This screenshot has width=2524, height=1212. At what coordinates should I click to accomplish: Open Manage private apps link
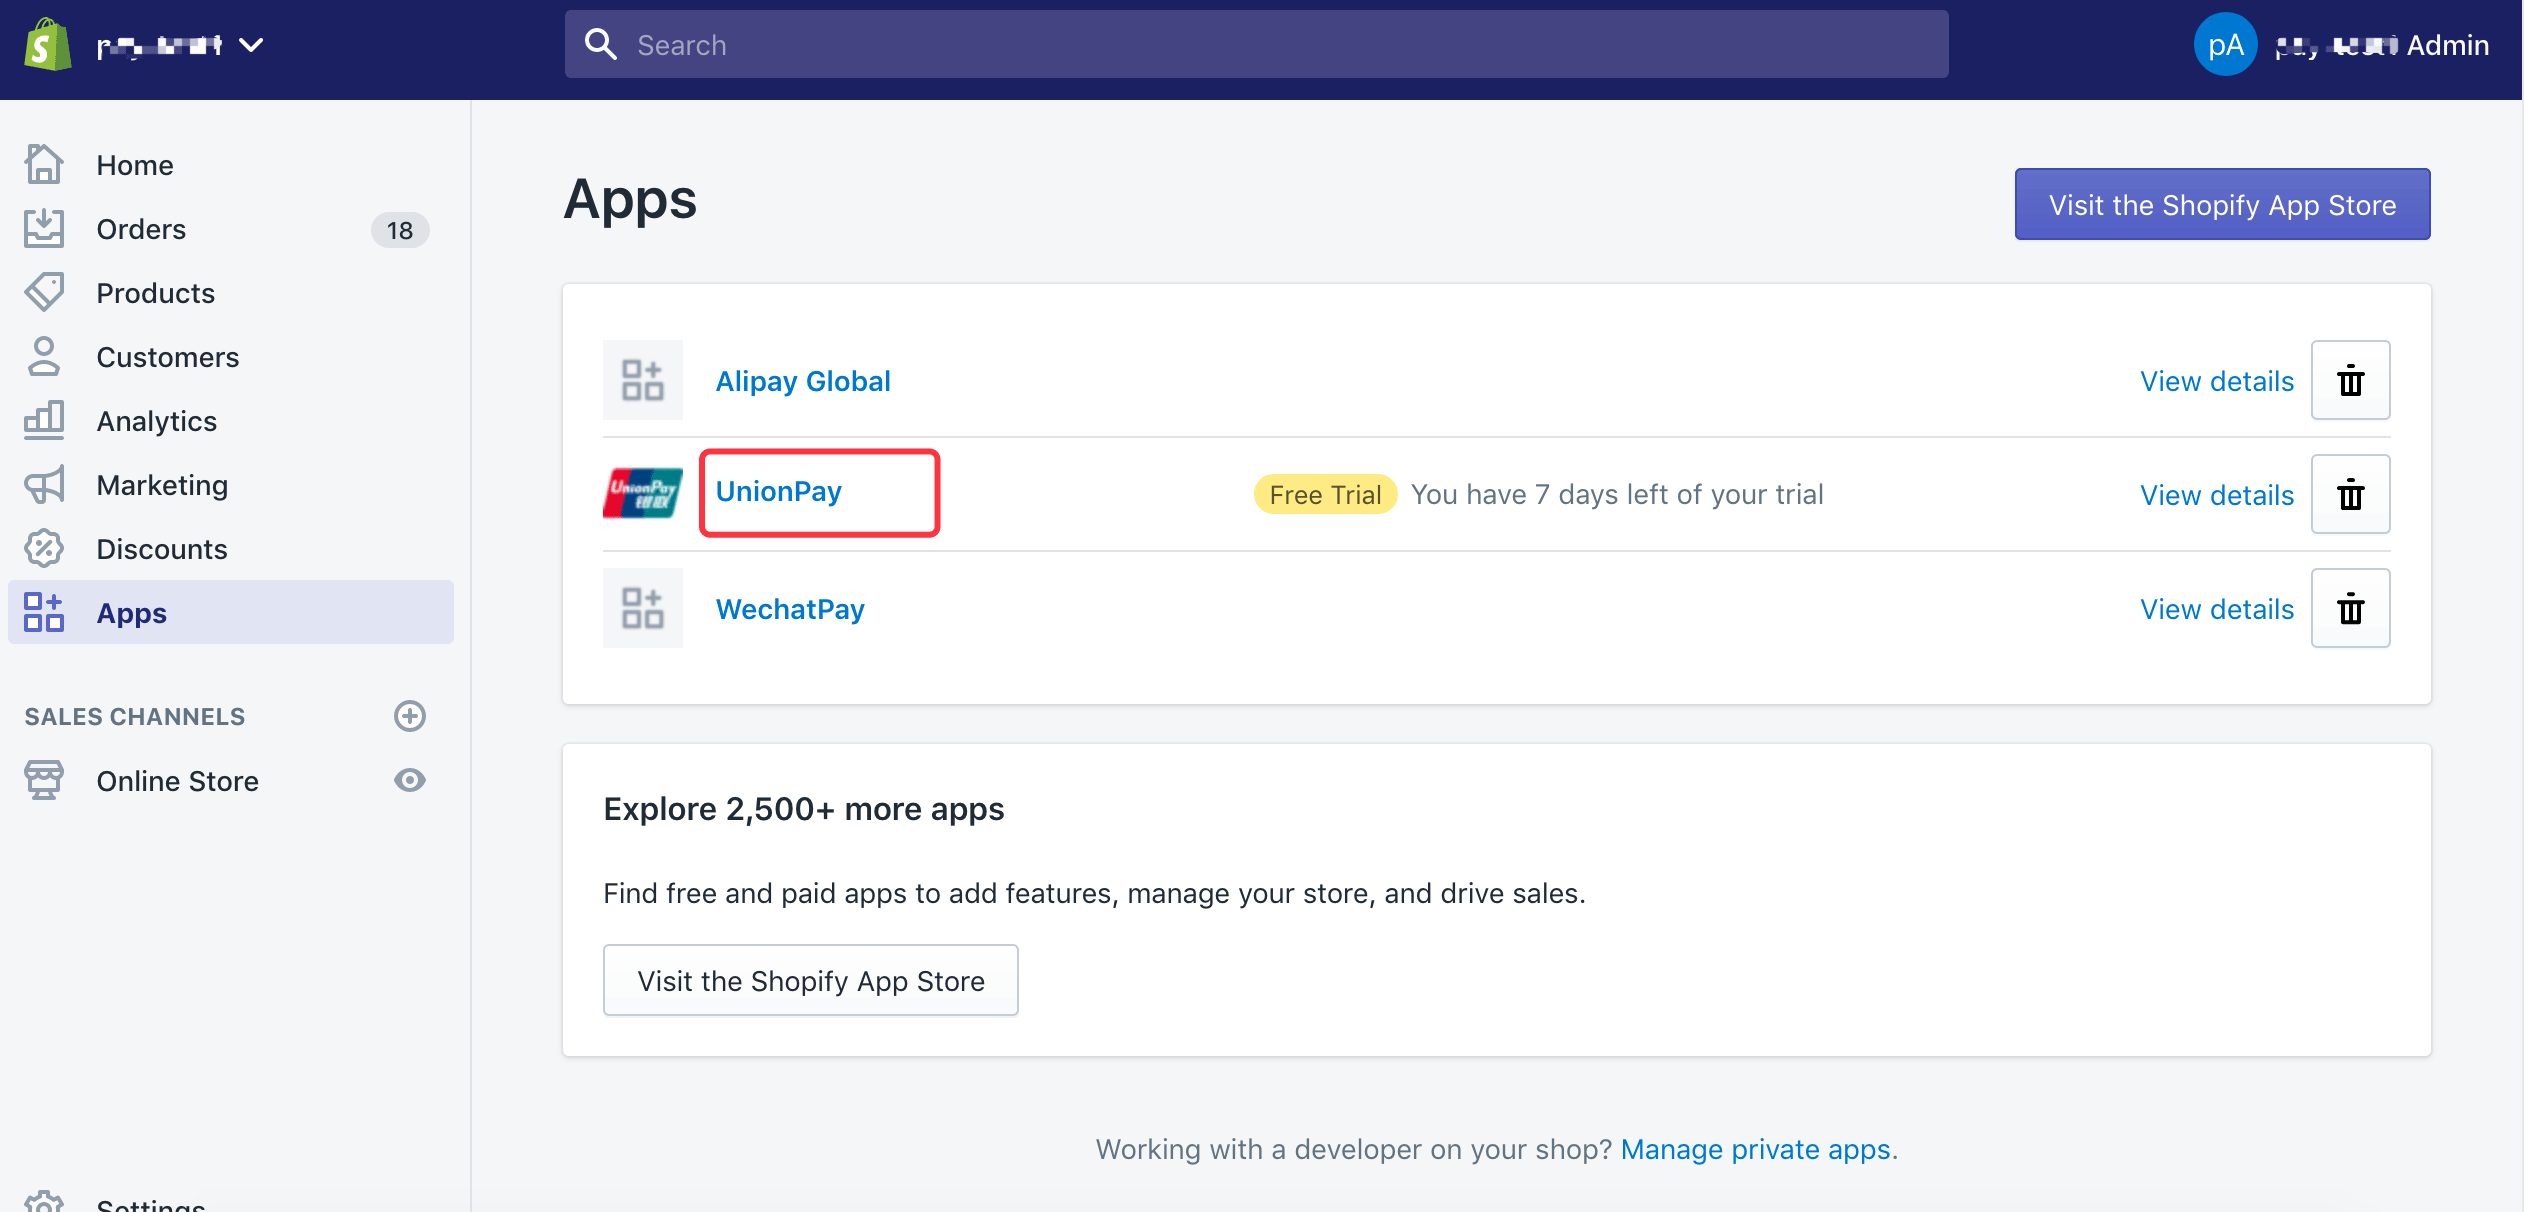(x=1755, y=1149)
